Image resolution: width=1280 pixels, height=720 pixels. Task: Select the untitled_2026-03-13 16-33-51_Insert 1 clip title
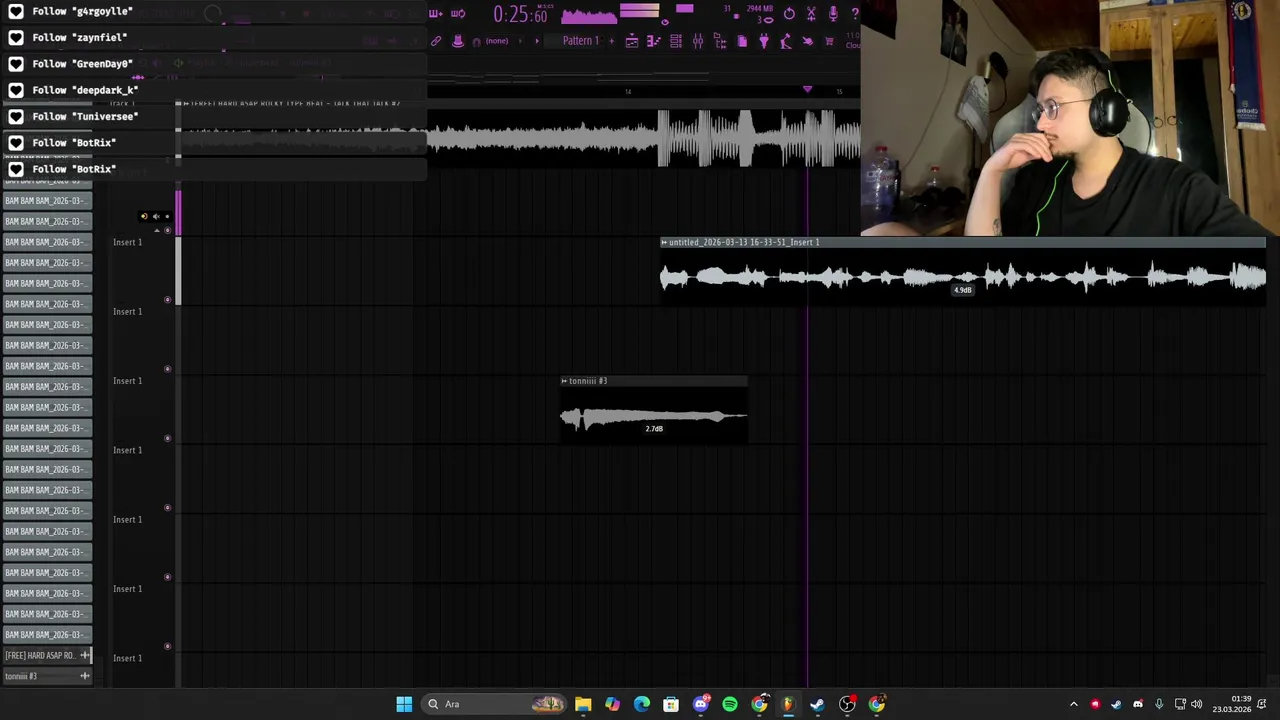click(743, 242)
